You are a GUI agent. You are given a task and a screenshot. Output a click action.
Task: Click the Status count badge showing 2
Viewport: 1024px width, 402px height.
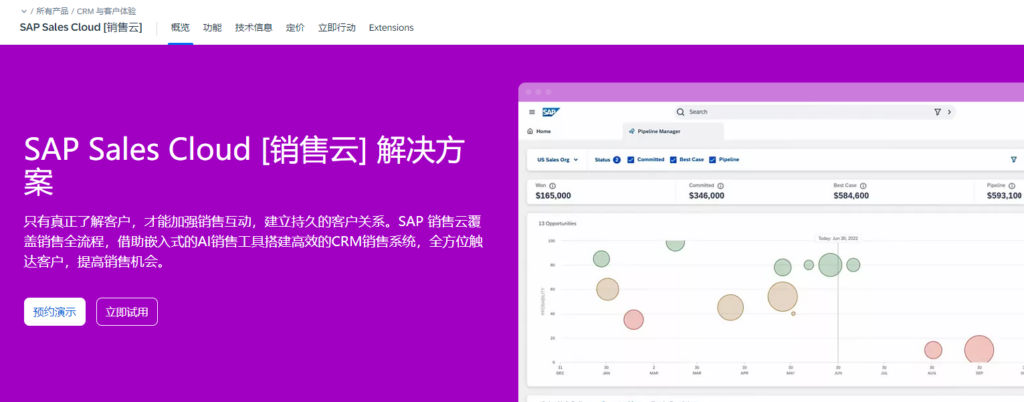coord(616,160)
